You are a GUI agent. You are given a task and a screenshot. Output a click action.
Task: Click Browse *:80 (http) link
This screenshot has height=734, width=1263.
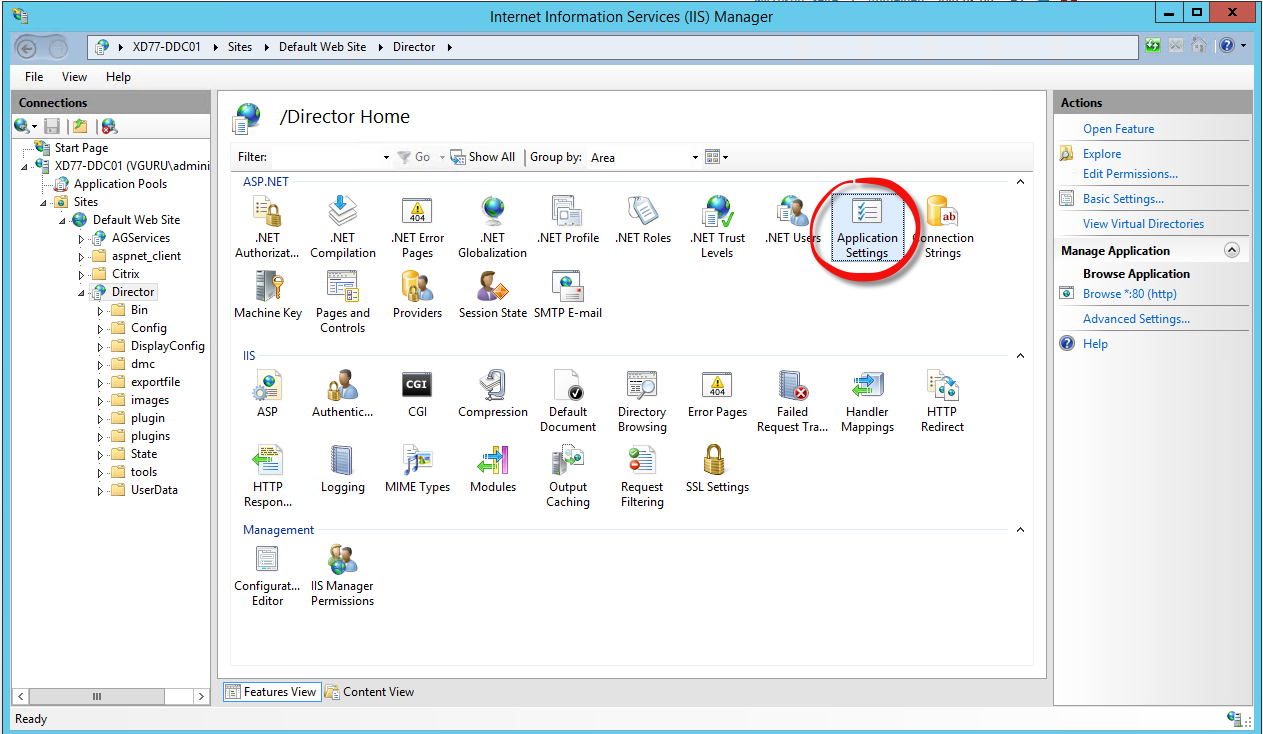coord(1129,294)
